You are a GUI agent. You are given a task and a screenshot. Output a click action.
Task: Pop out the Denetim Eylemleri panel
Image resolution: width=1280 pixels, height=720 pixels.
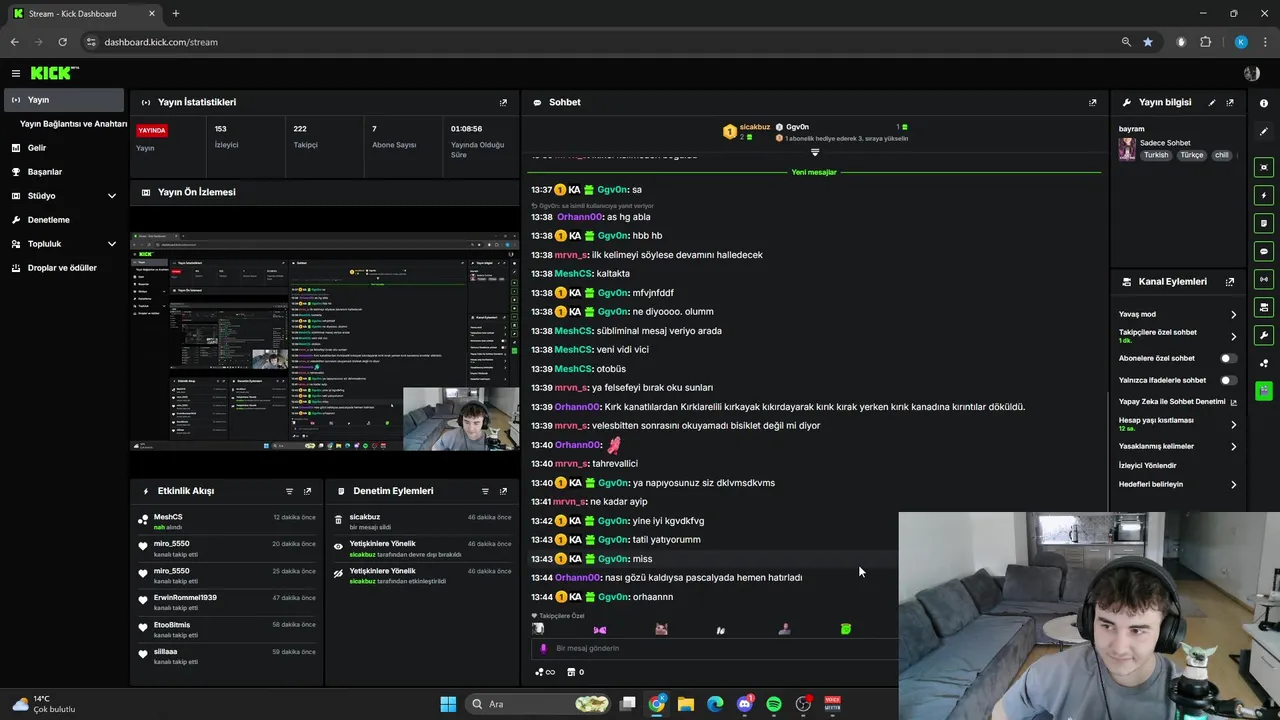[x=503, y=491]
